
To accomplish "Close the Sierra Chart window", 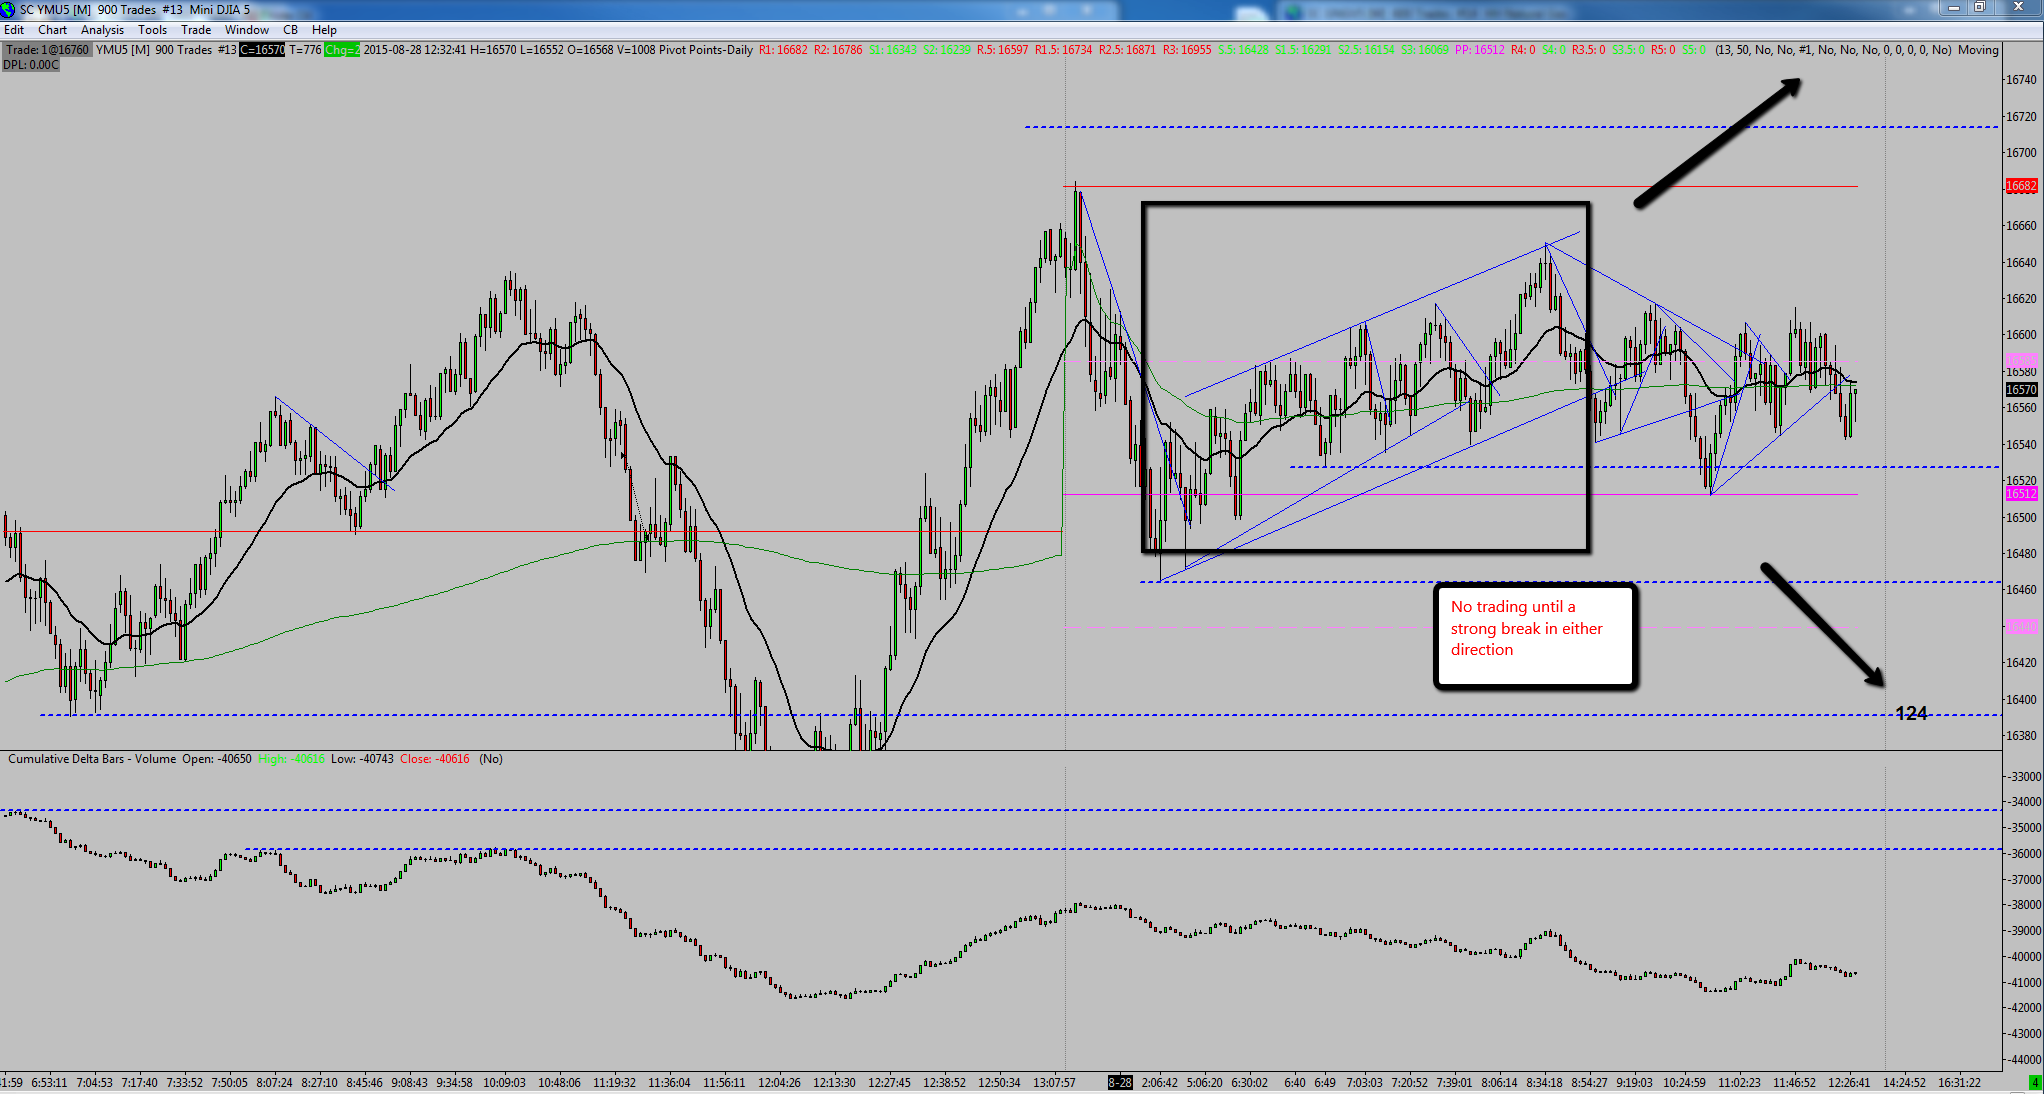I will click(2017, 8).
